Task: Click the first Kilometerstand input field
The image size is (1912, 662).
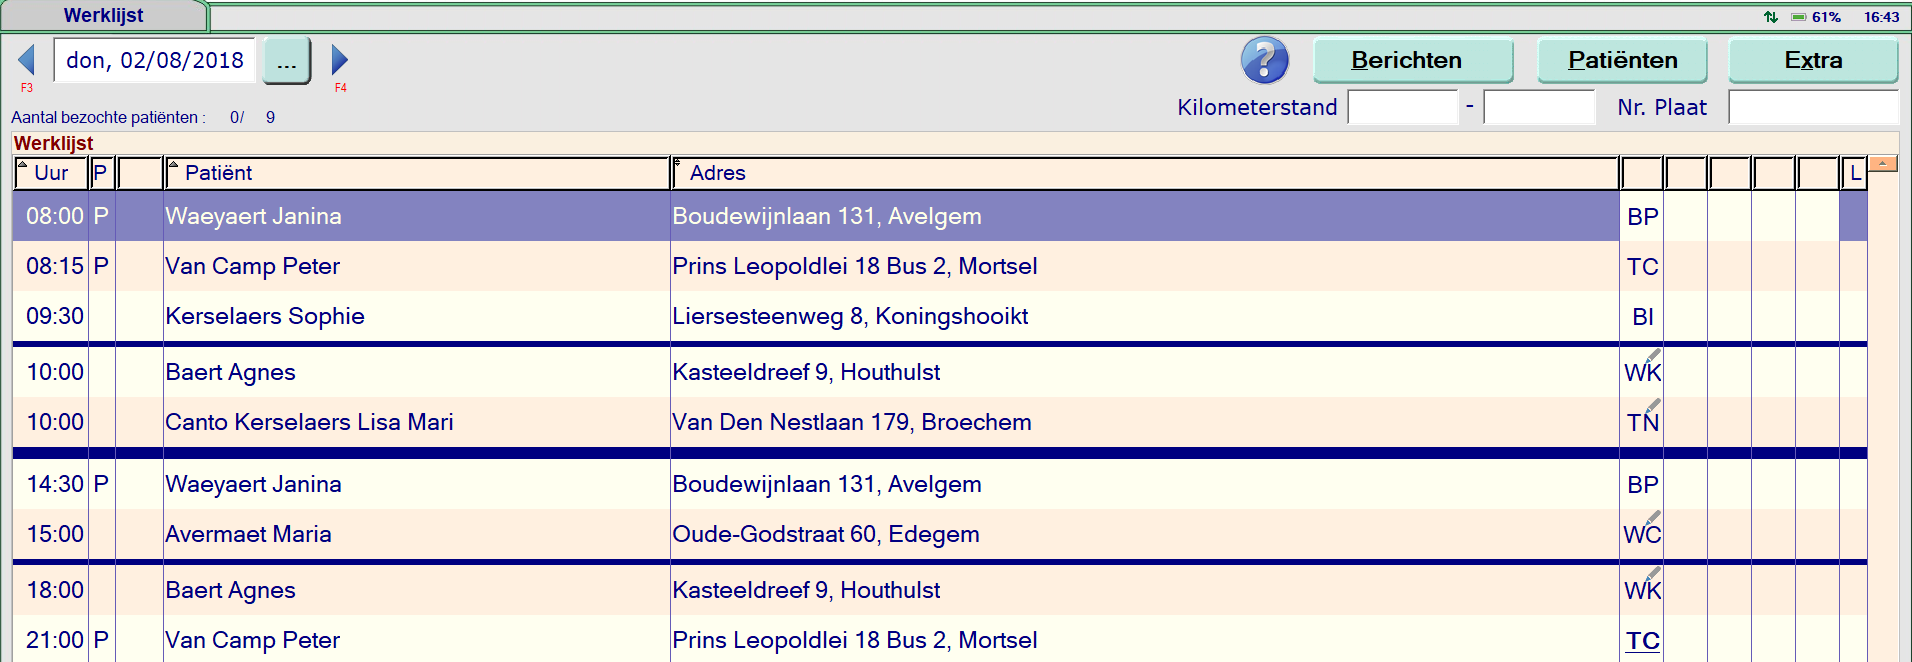Action: [x=1402, y=107]
